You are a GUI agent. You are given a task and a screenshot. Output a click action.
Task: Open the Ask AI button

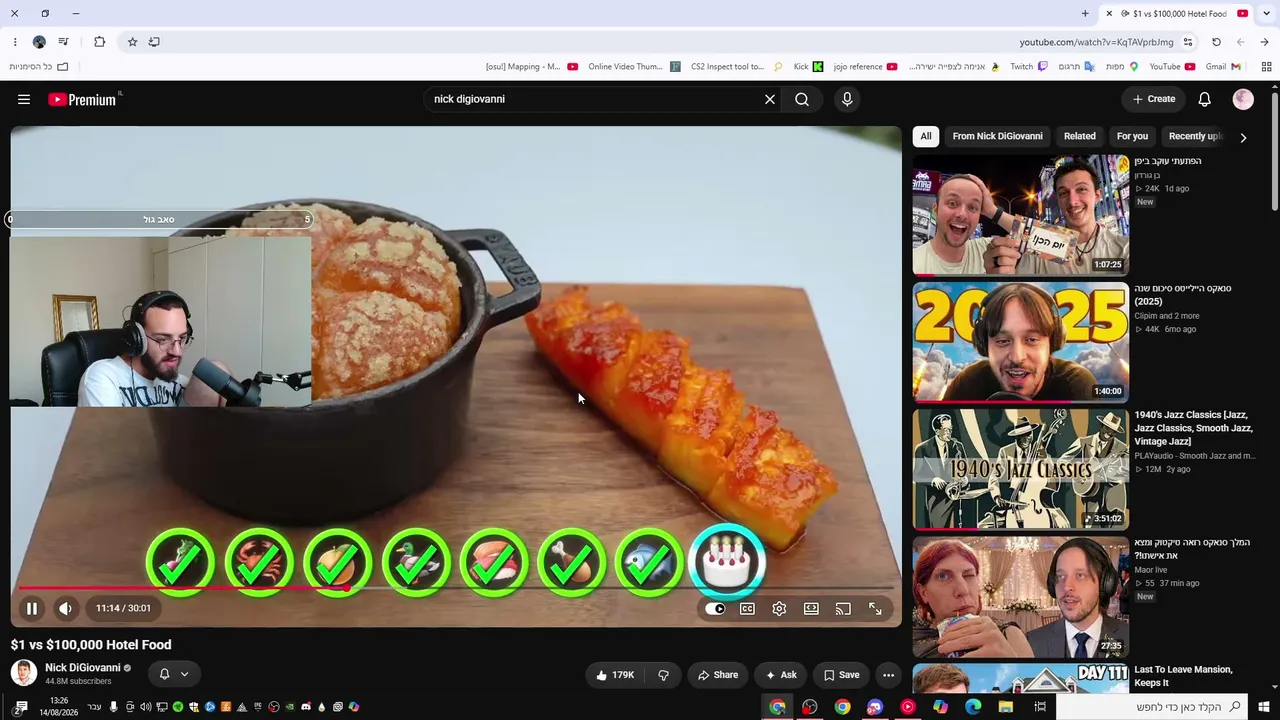tap(781, 675)
